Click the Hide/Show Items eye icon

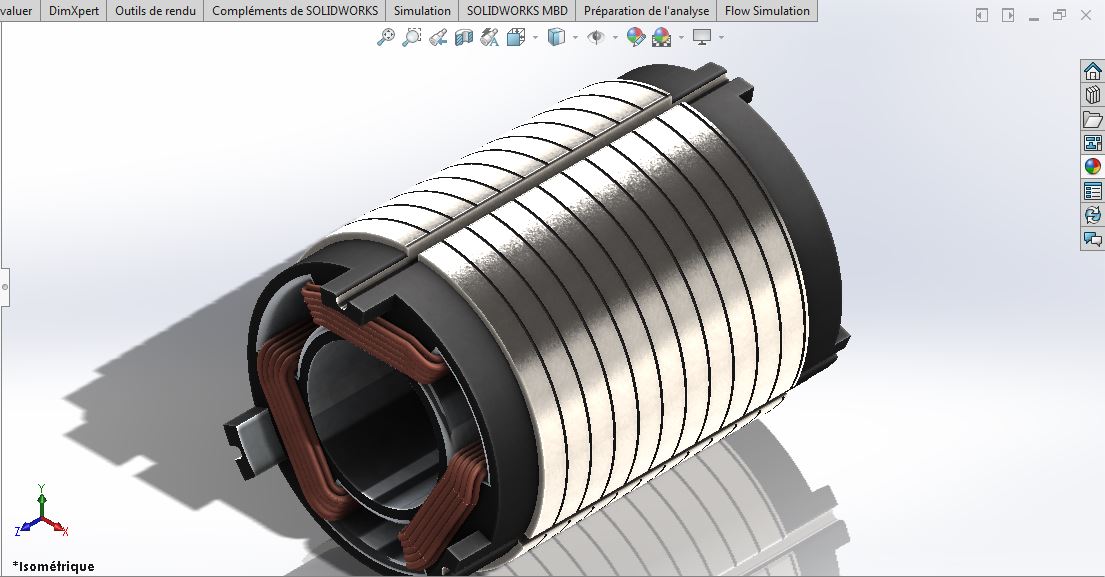tap(596, 37)
